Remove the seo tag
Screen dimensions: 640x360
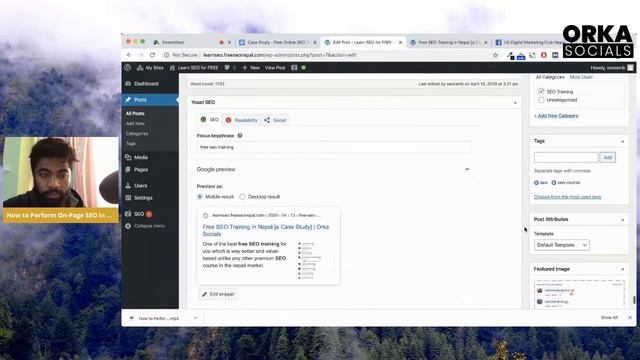[536, 183]
